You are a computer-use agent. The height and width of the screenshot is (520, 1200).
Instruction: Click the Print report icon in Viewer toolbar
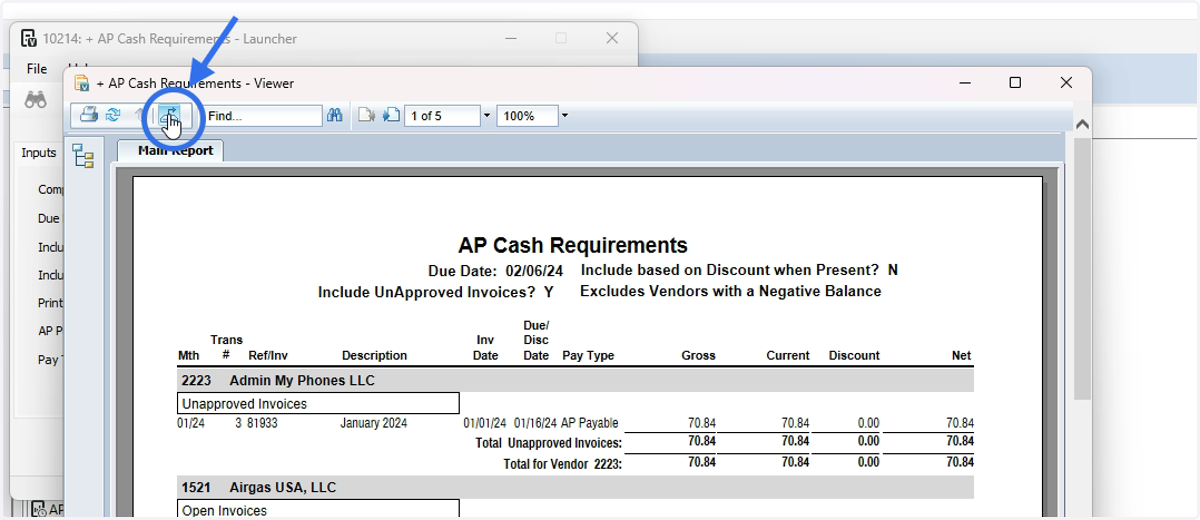pos(88,115)
